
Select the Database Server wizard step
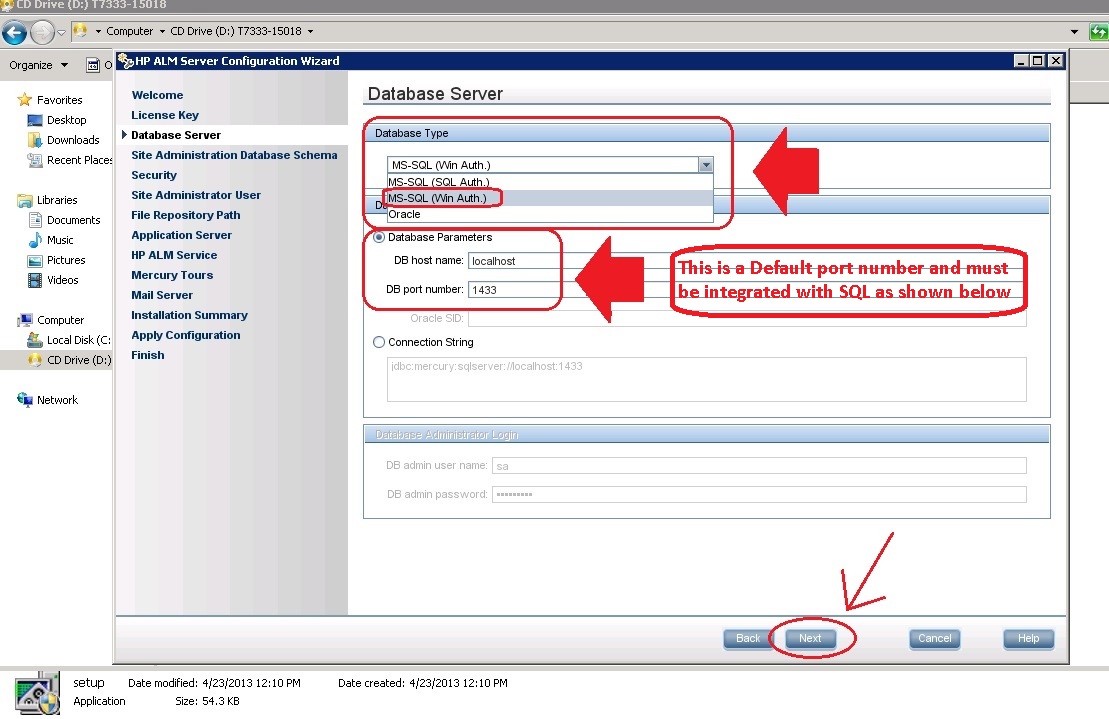coord(175,135)
